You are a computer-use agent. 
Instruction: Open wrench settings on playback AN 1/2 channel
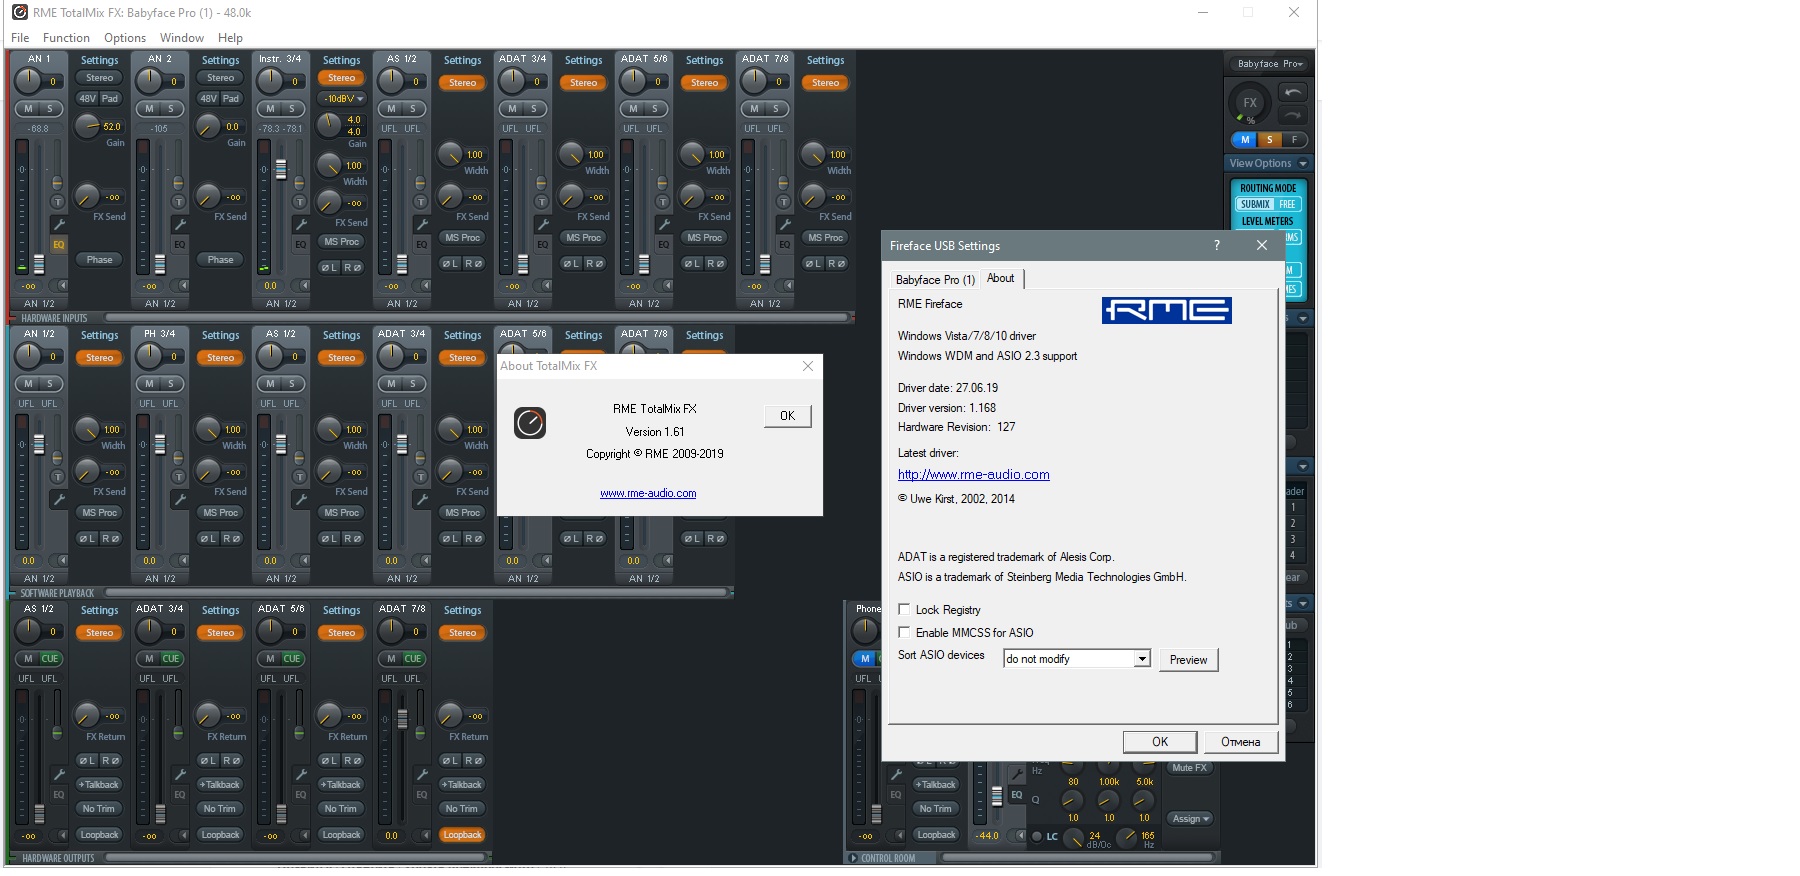[59, 499]
